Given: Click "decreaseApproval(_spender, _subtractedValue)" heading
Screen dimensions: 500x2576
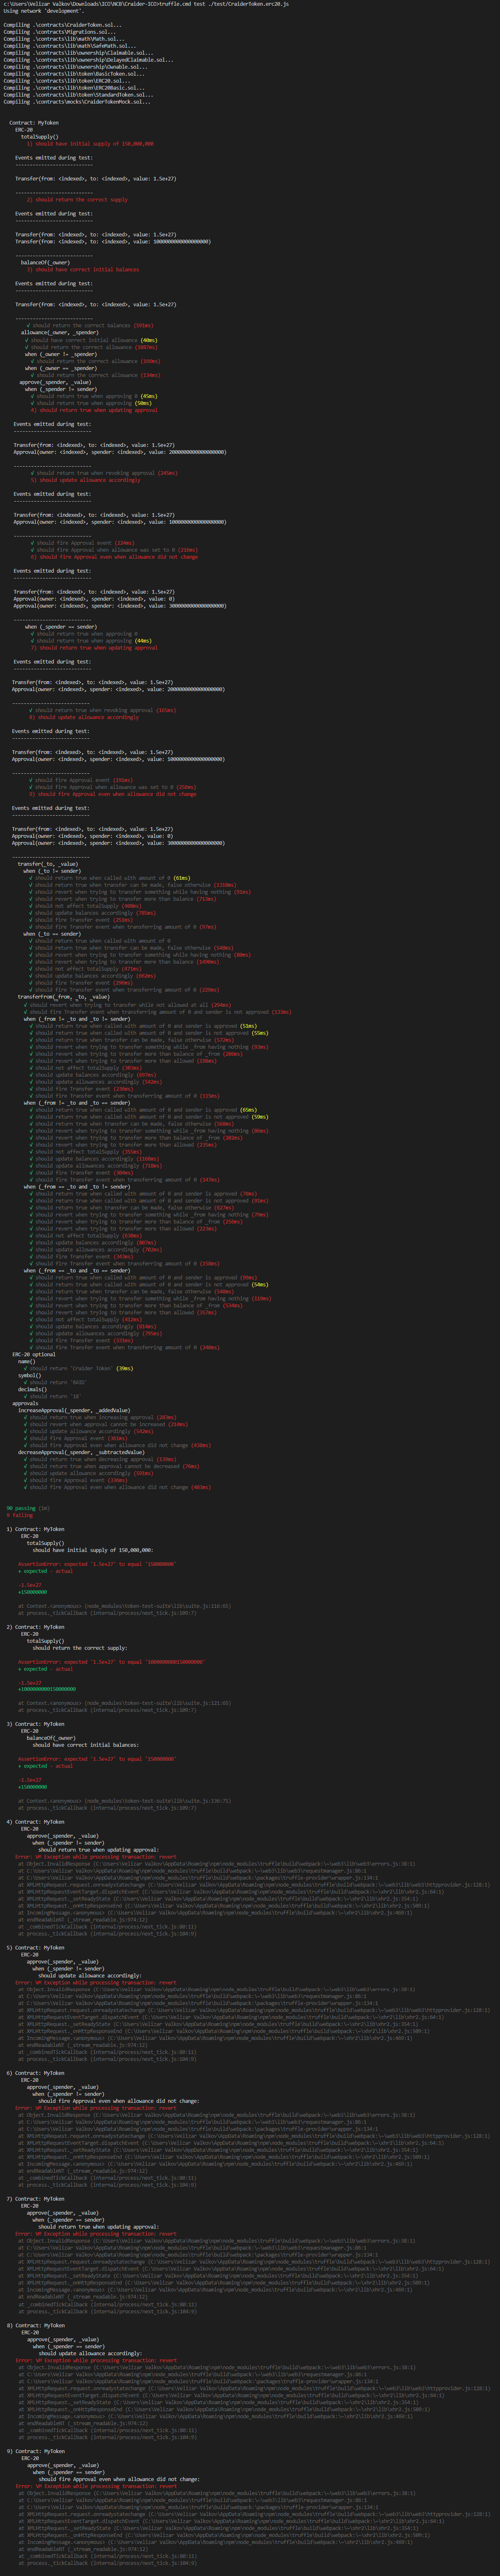Looking at the screenshot, I should [x=81, y=1452].
